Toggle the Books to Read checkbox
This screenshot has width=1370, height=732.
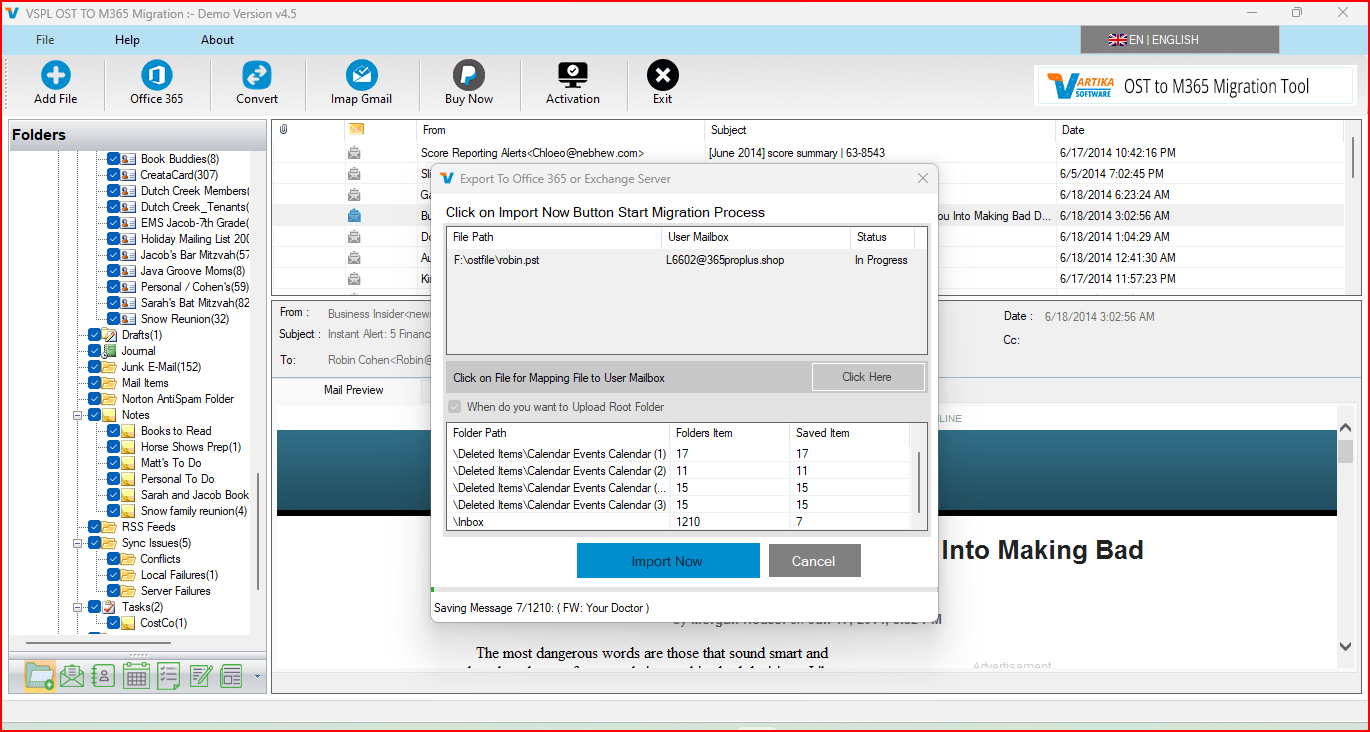(113, 431)
